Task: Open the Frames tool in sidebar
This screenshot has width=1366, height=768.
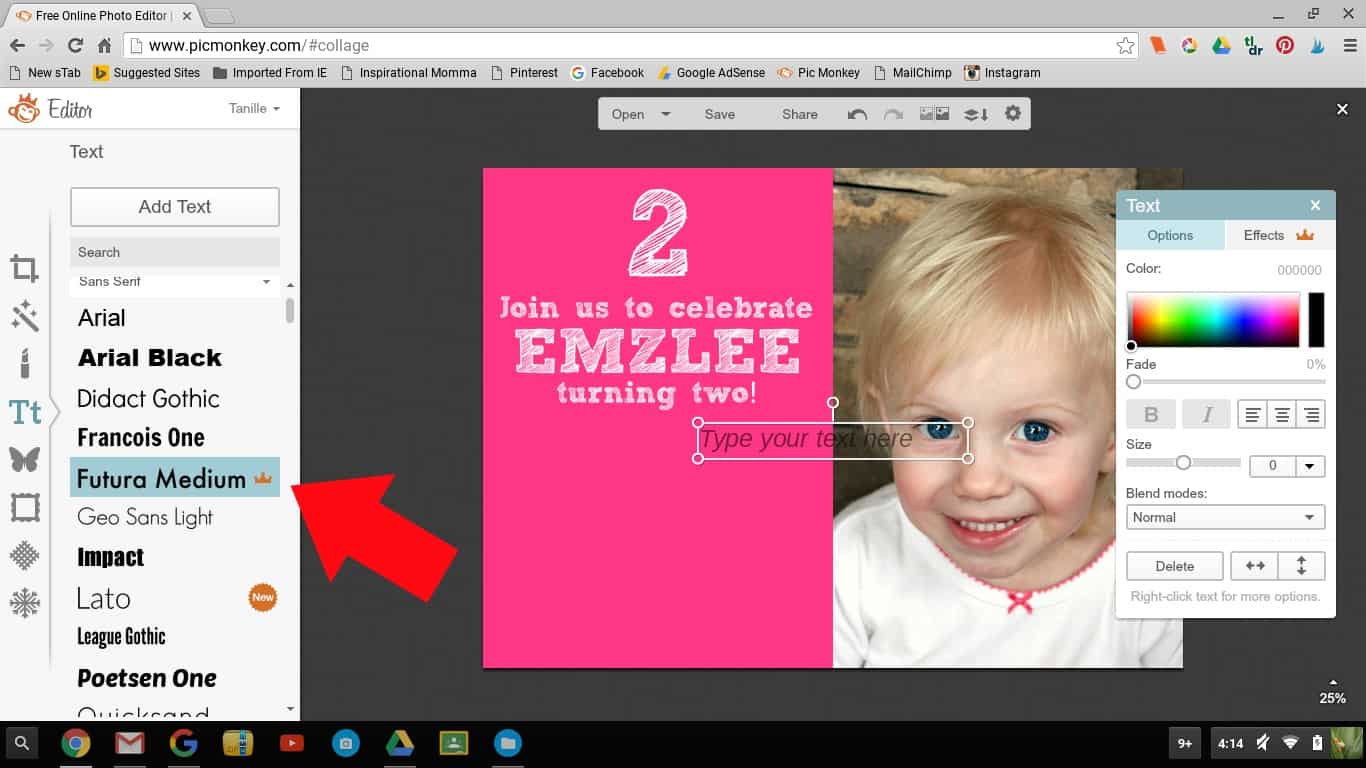Action: coord(25,508)
